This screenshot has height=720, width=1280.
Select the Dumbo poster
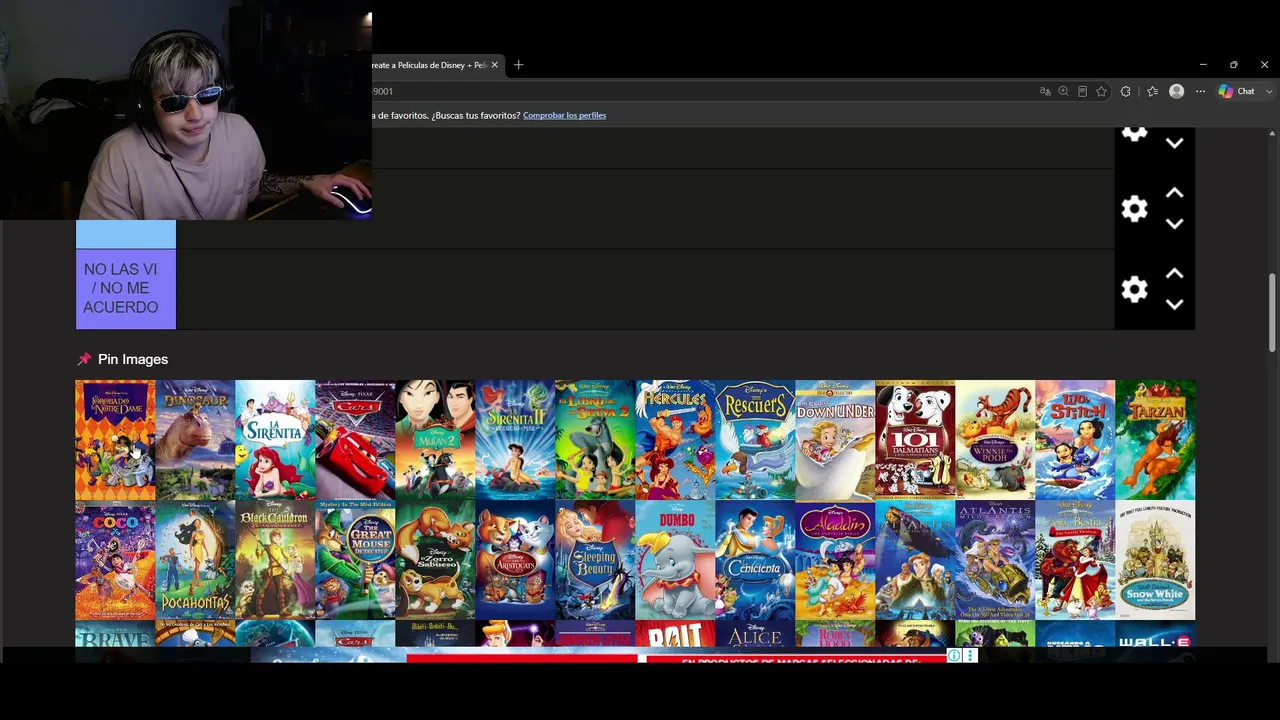(x=675, y=560)
